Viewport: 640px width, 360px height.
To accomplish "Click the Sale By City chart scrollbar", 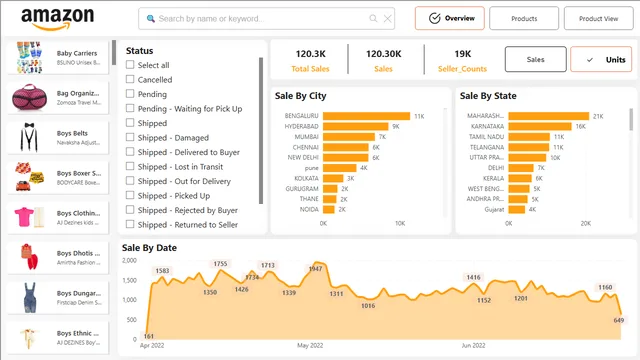I will click(x=444, y=163).
